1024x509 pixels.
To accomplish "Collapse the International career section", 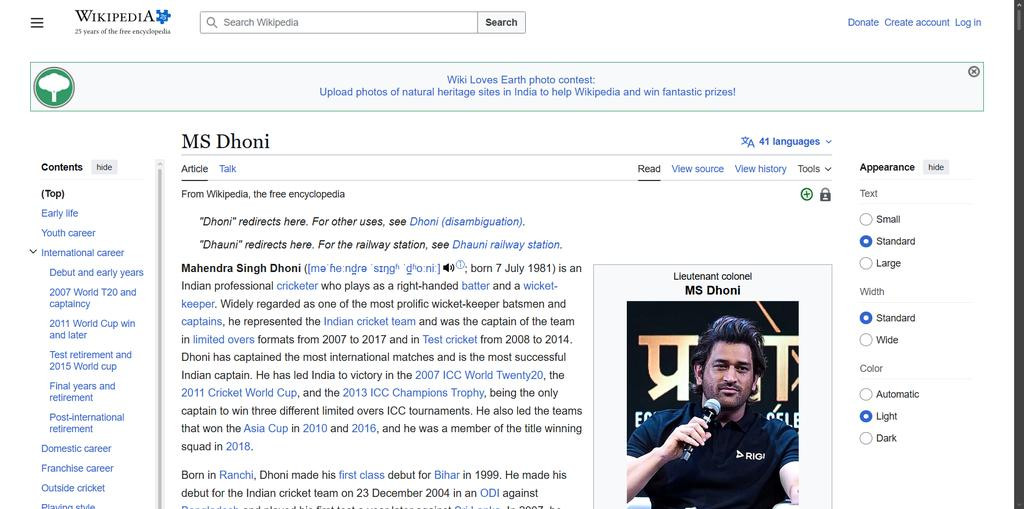I will tap(33, 252).
